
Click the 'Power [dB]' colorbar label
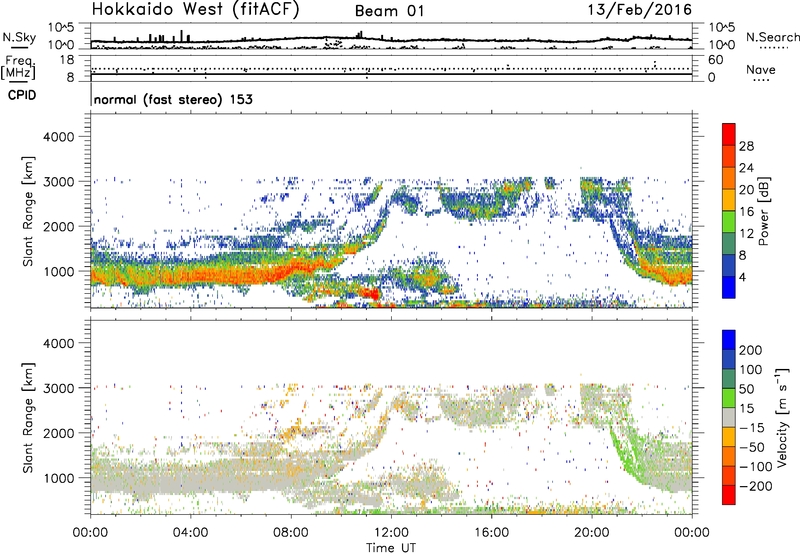[x=763, y=211]
